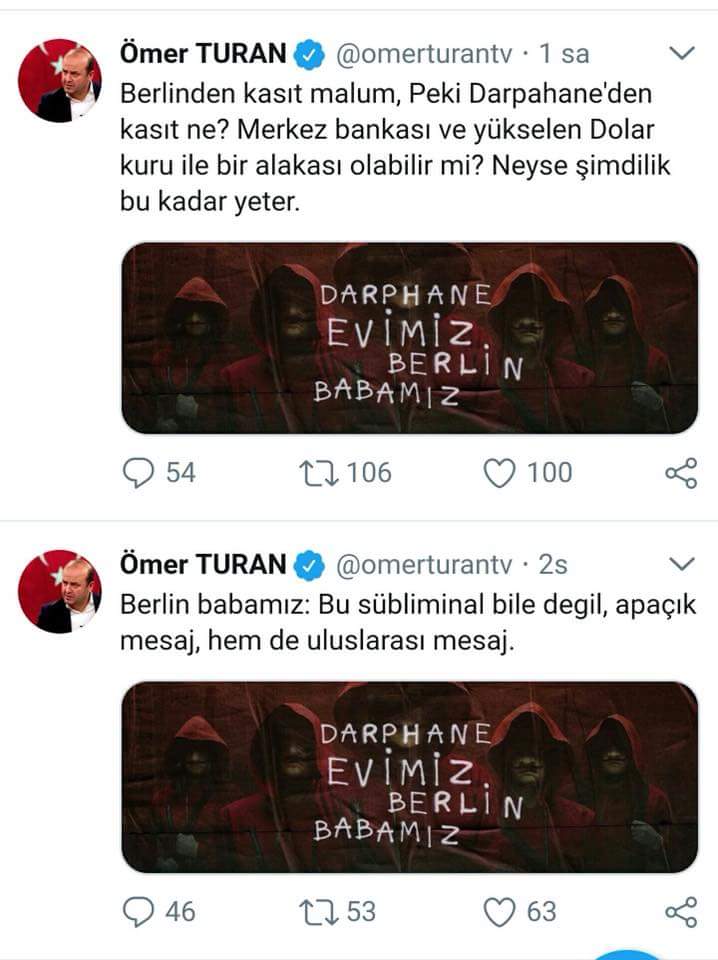Open the '1 sa' timestamp link
The height and width of the screenshot is (960, 718).
[x=565, y=53]
